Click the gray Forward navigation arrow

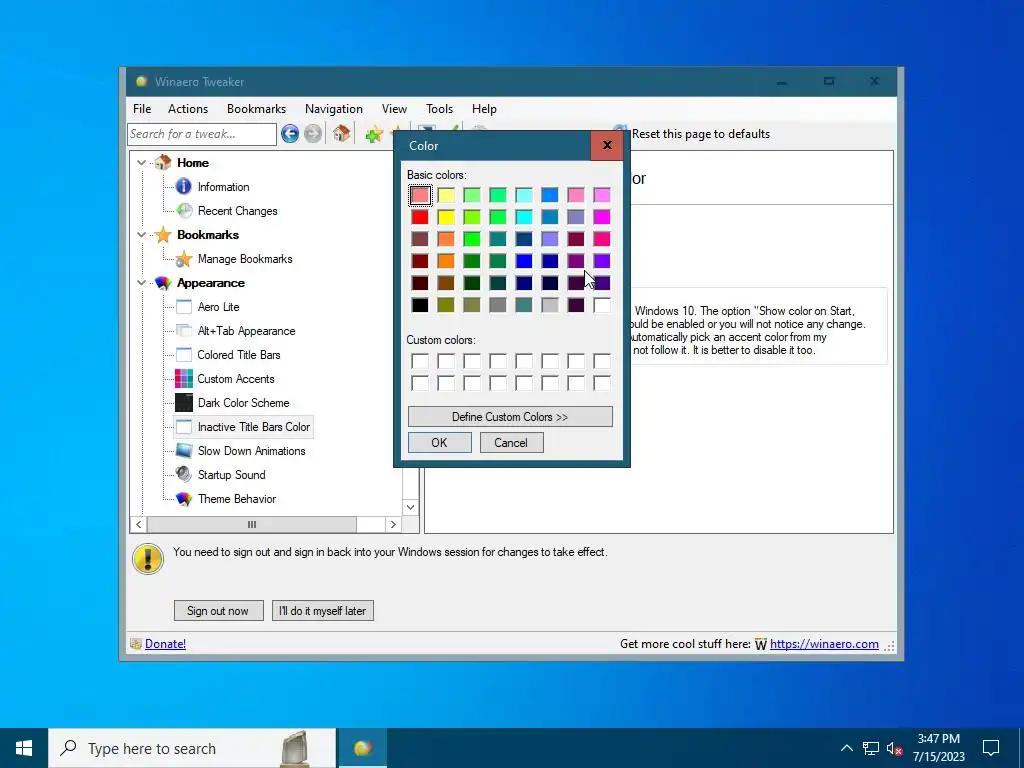click(x=313, y=134)
